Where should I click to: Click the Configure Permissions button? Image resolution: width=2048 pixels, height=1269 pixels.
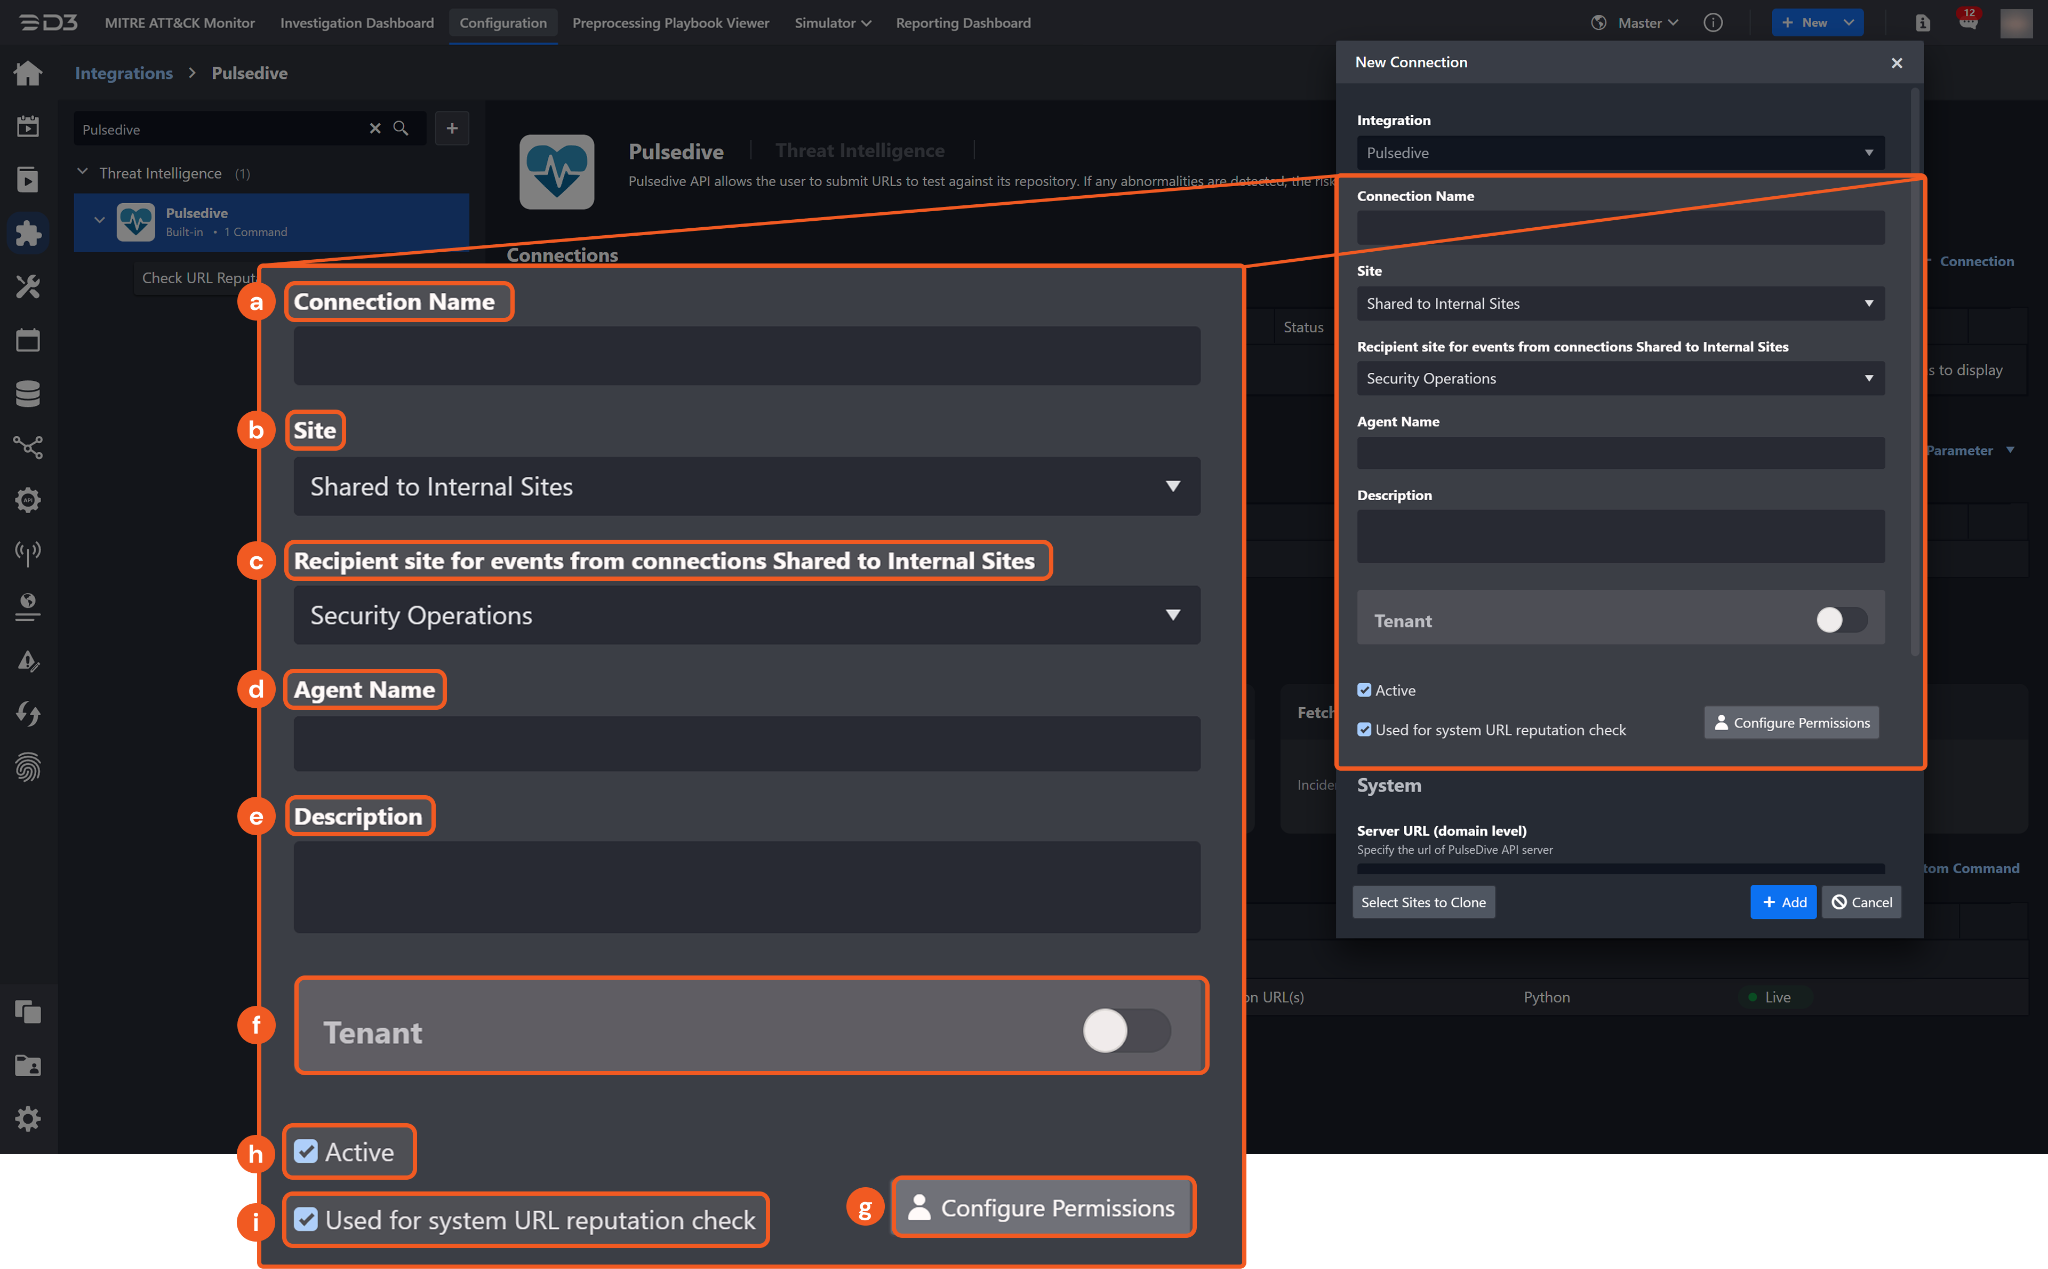click(x=1791, y=723)
